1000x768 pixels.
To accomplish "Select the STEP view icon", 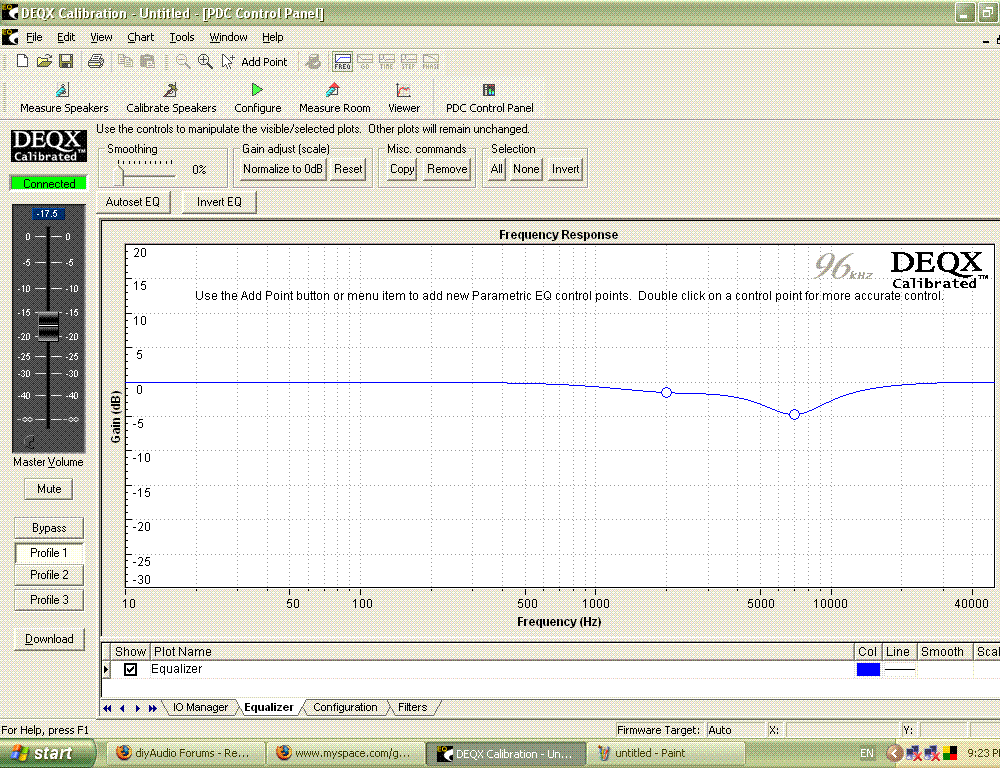I will [x=409, y=61].
